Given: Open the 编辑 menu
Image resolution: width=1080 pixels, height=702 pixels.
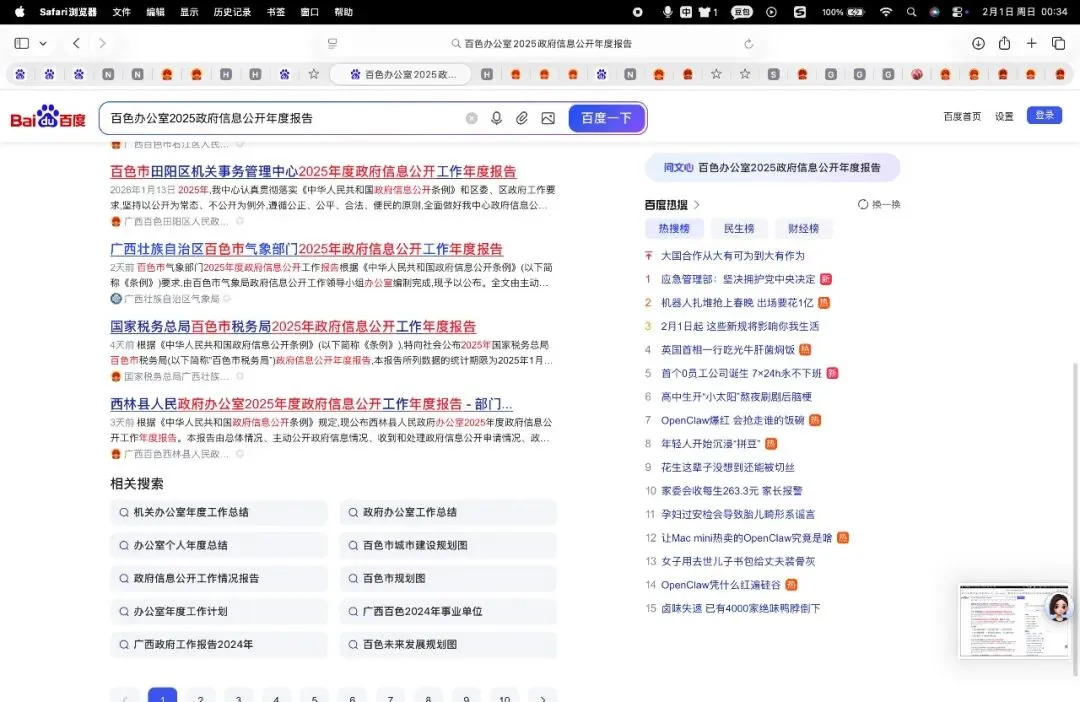Looking at the screenshot, I should (155, 12).
